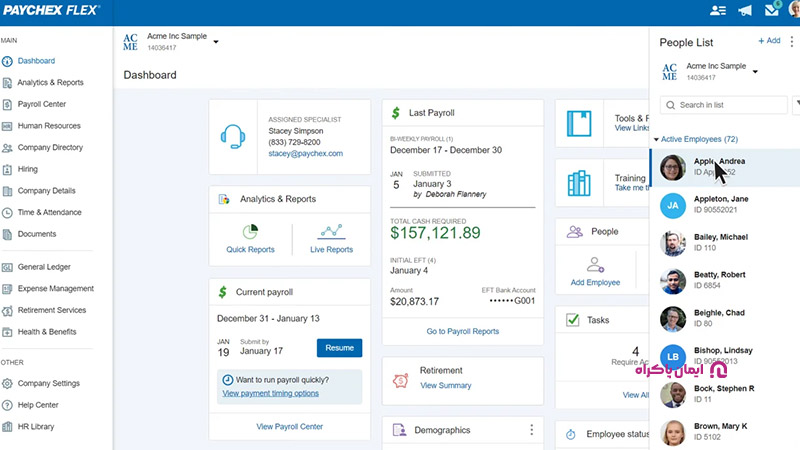Open Go to Payroll Reports link
Image resolution: width=800 pixels, height=450 pixels.
pyautogui.click(x=463, y=331)
